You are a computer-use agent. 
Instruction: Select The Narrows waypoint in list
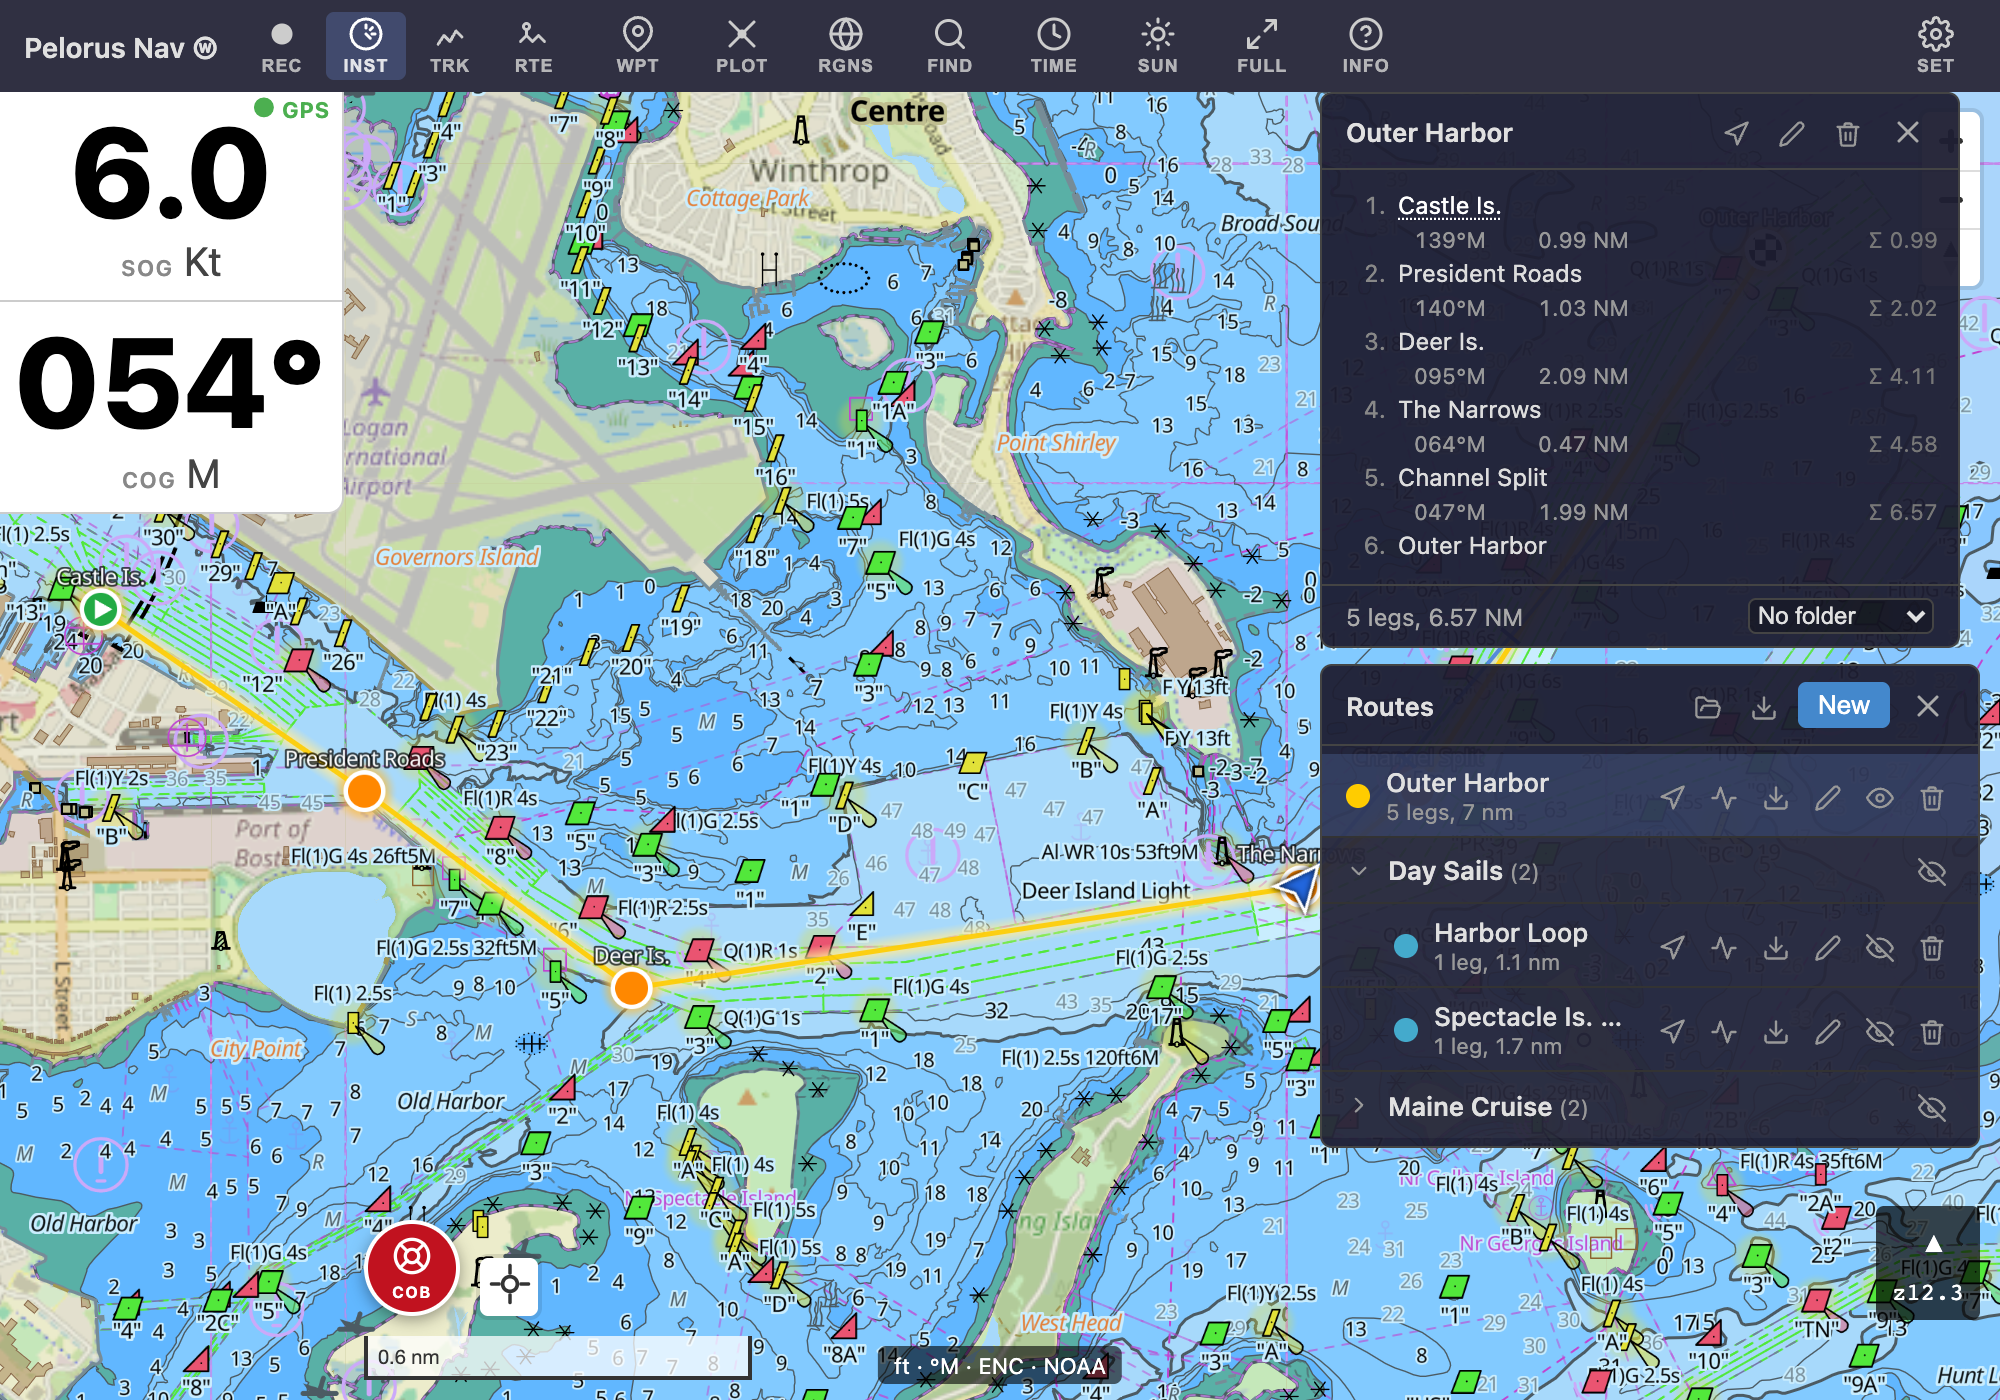pos(1469,410)
